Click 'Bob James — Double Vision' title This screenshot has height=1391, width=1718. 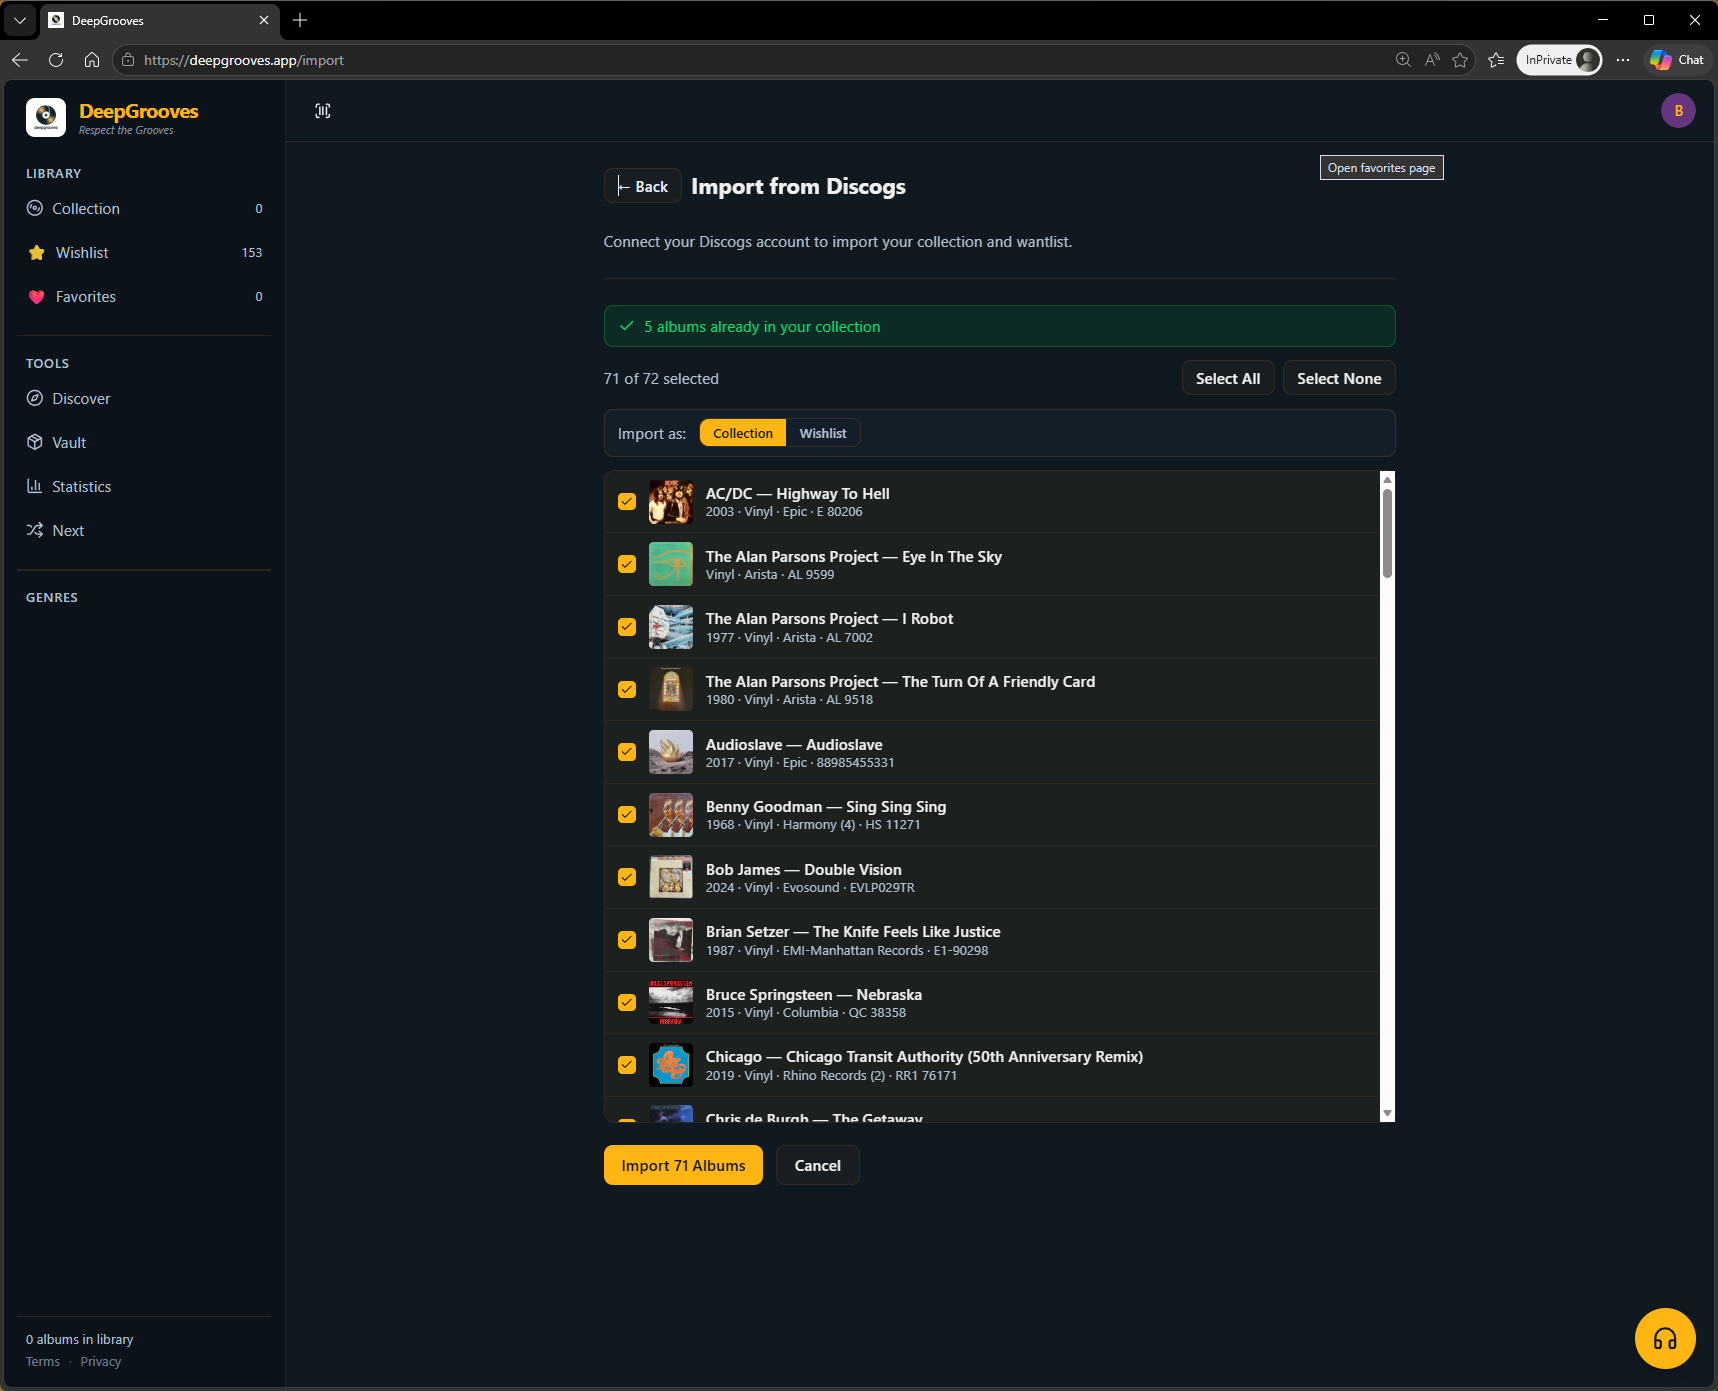804,869
